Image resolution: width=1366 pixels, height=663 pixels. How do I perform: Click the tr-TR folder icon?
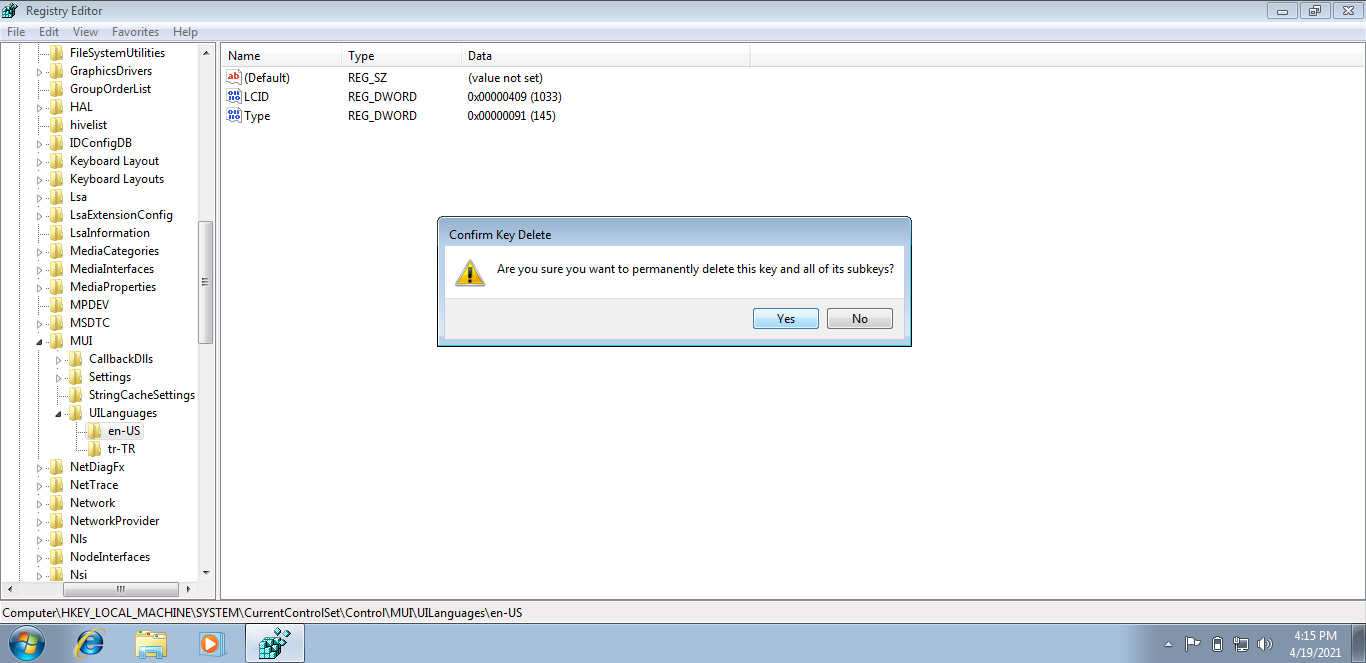pyautogui.click(x=94, y=449)
